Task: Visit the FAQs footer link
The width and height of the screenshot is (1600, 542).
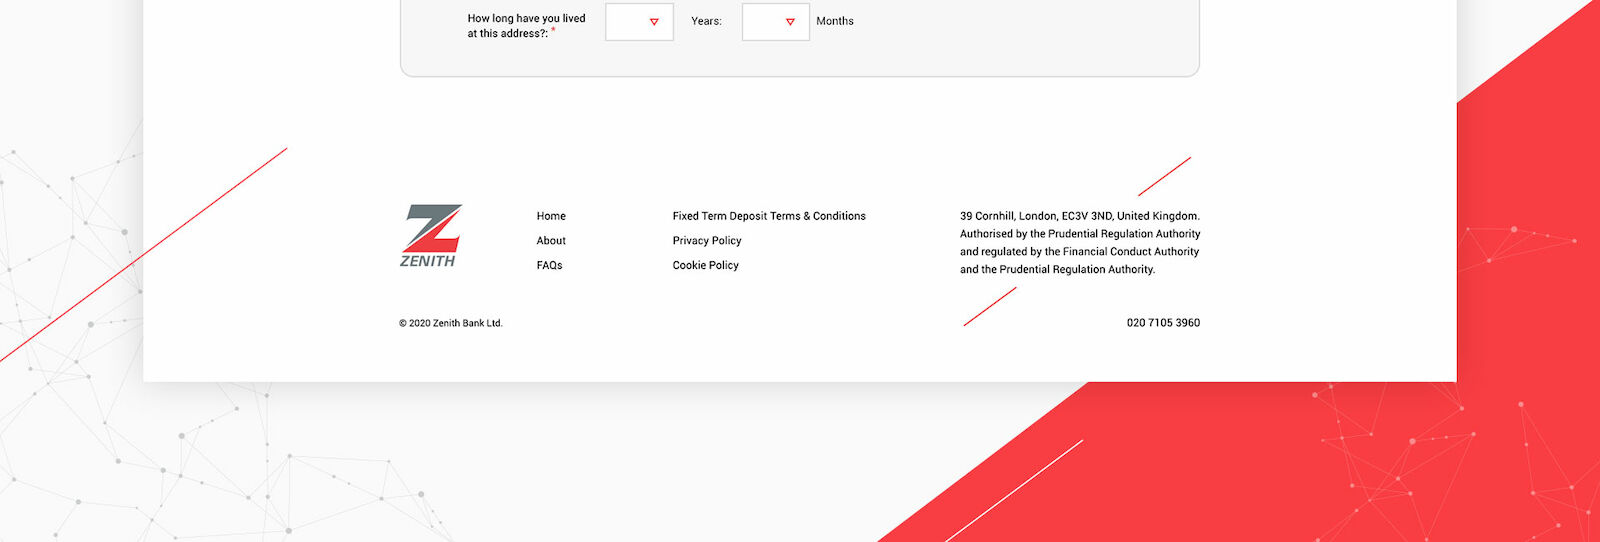Action: coord(549,266)
